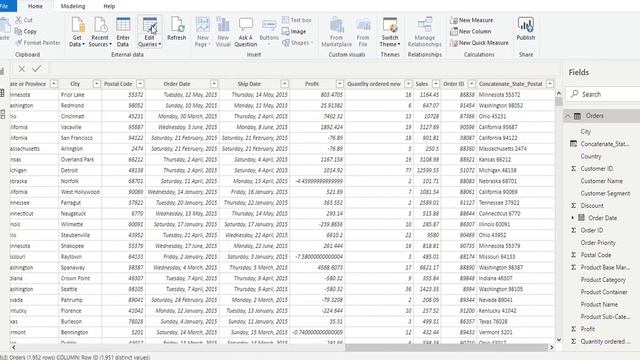Create a New Quick Measure
Image resolution: width=640 pixels, height=360 pixels.
coord(479,42)
